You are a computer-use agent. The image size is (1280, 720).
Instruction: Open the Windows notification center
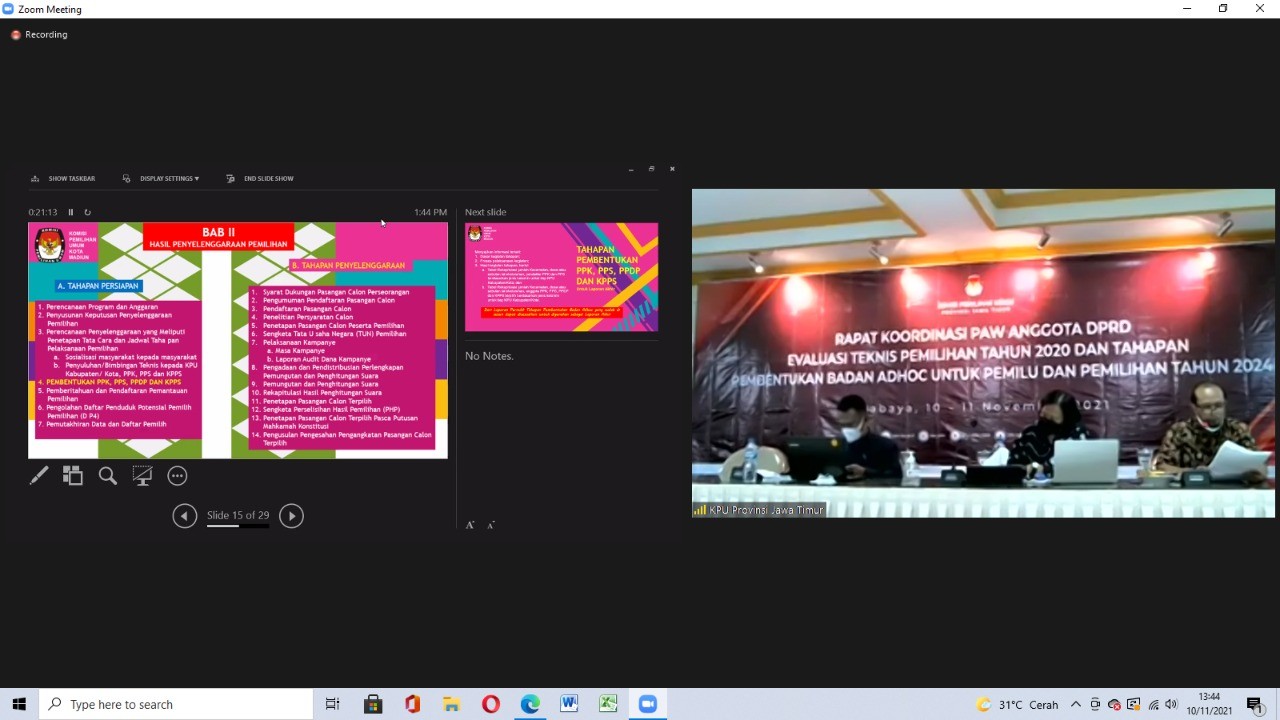(x=1254, y=705)
